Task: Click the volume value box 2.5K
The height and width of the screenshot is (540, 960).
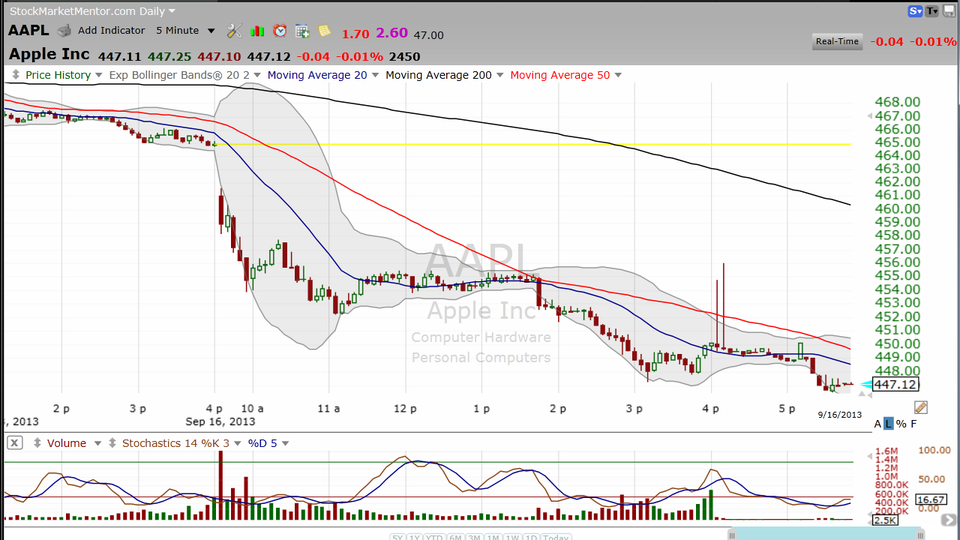Action: [885, 520]
